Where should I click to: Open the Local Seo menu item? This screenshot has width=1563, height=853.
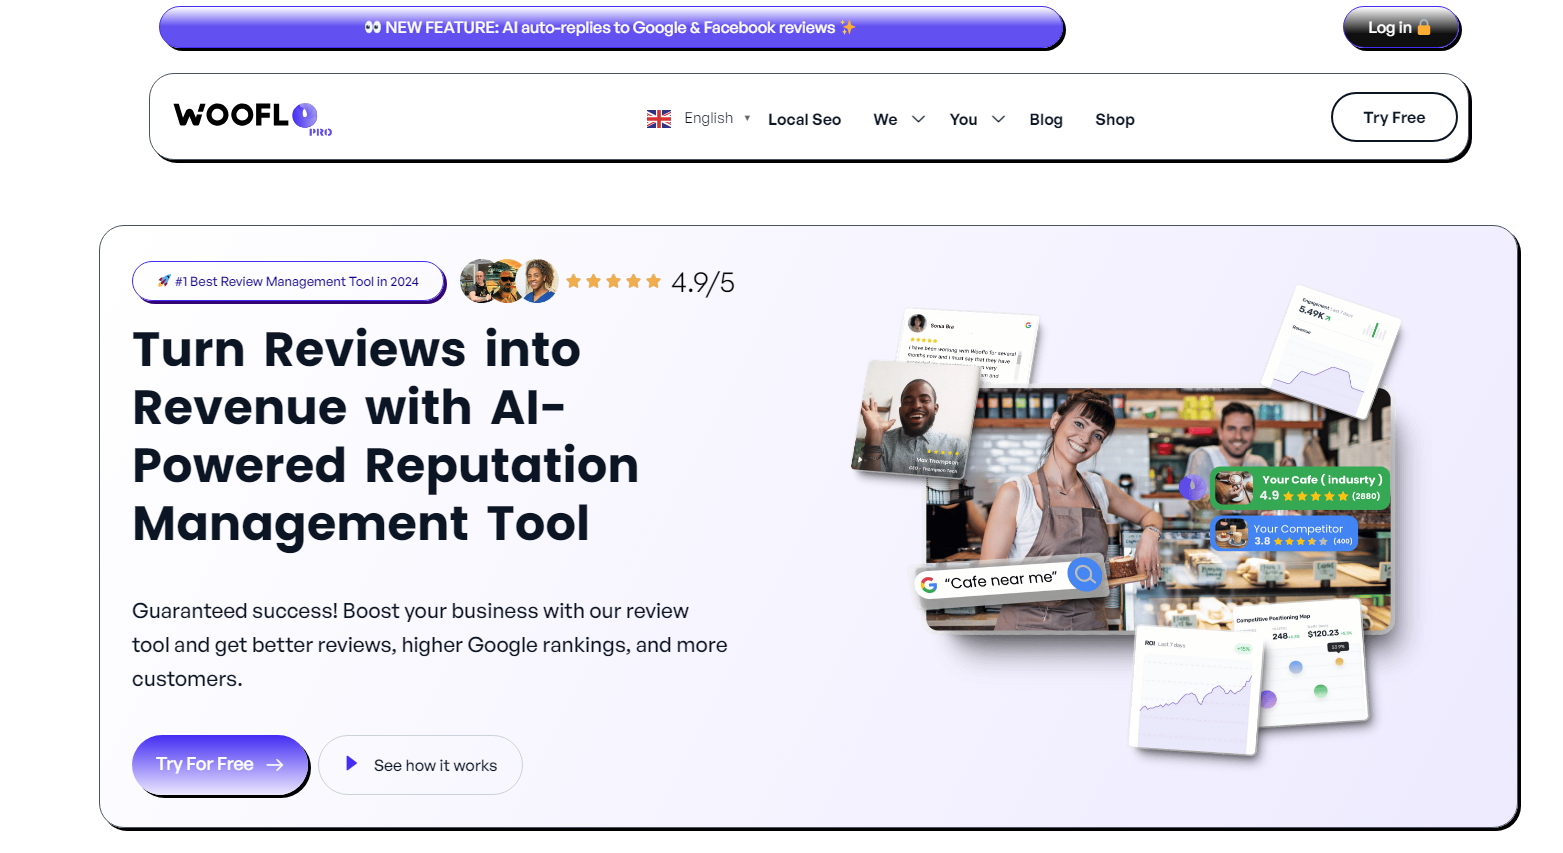pyautogui.click(x=804, y=119)
